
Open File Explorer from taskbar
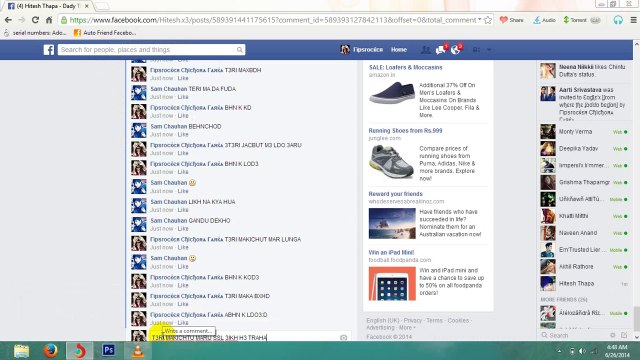[21, 351]
